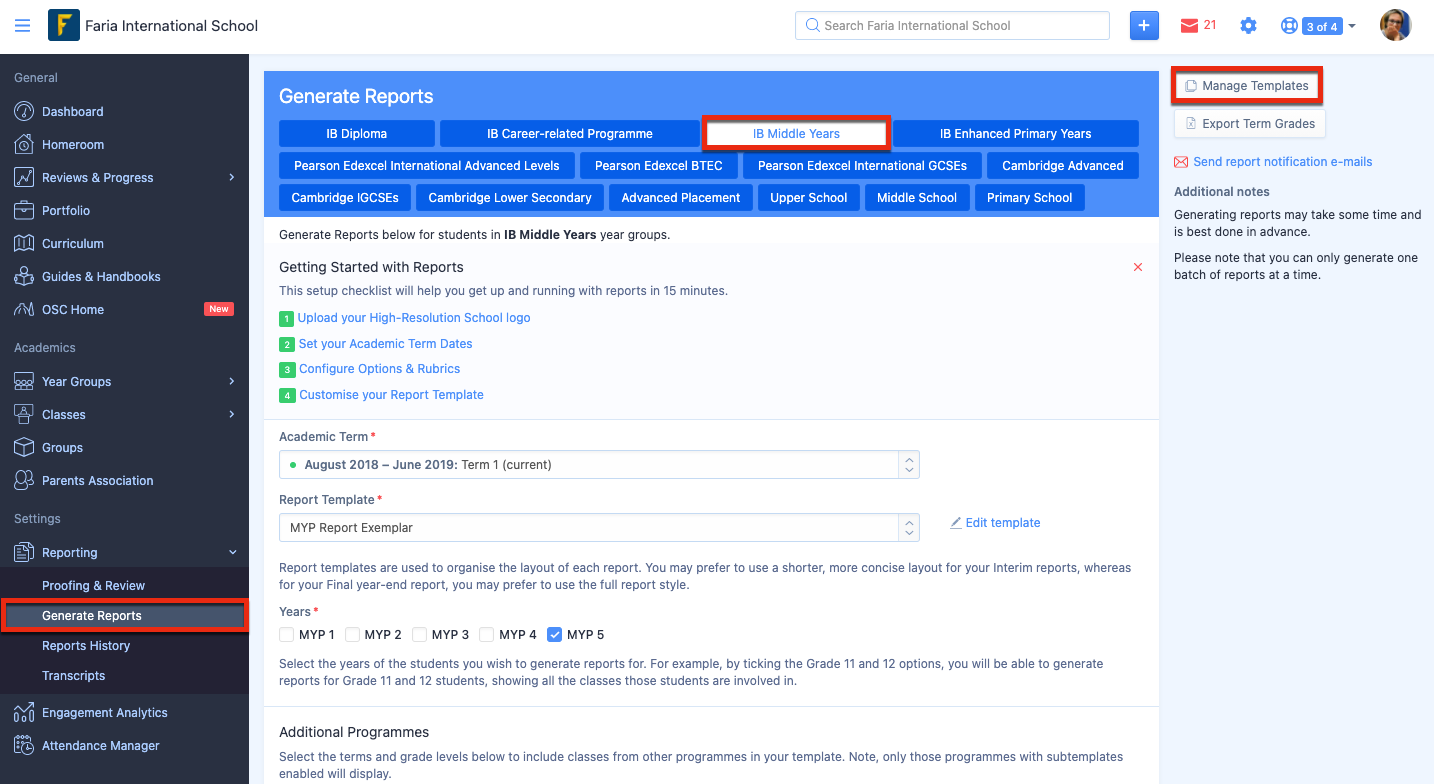Click the Reviews & Progress chart icon

(x=24, y=177)
